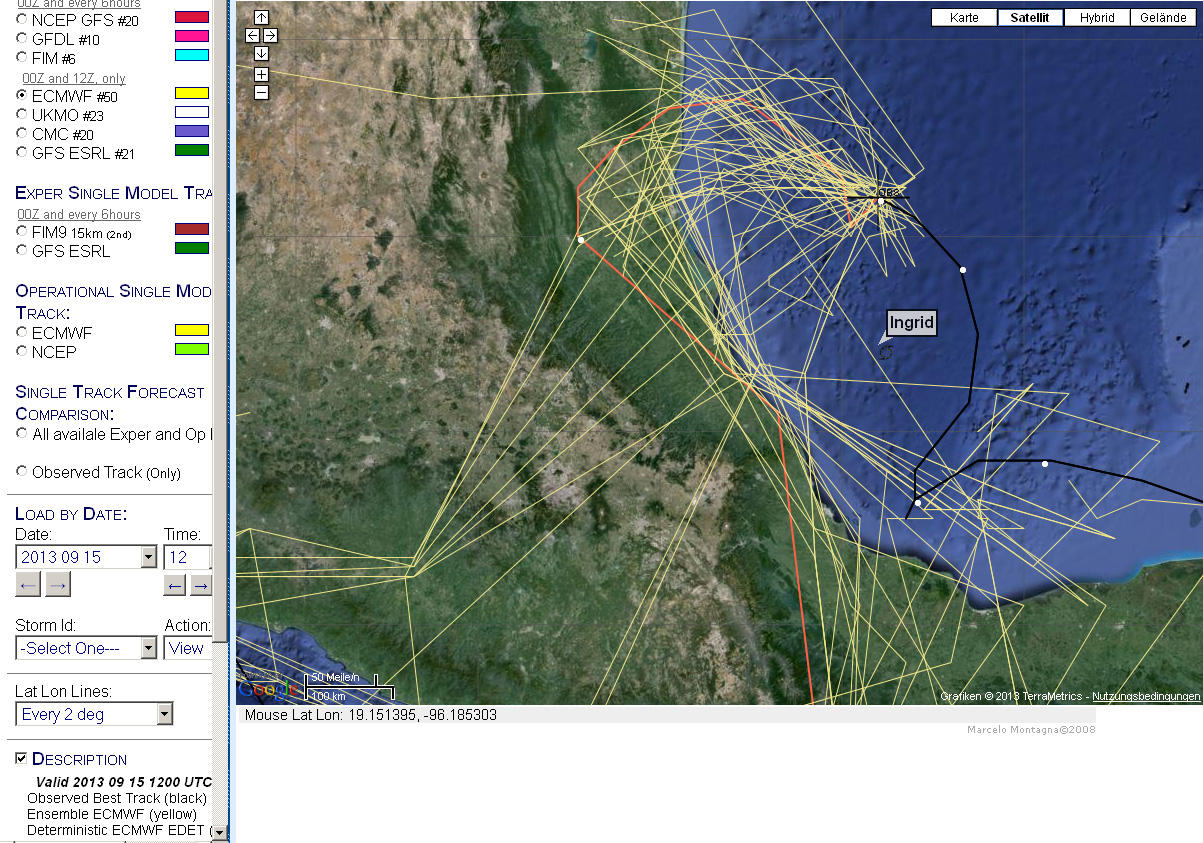
Task: Uncheck the Description checkbox
Action: tap(22, 759)
